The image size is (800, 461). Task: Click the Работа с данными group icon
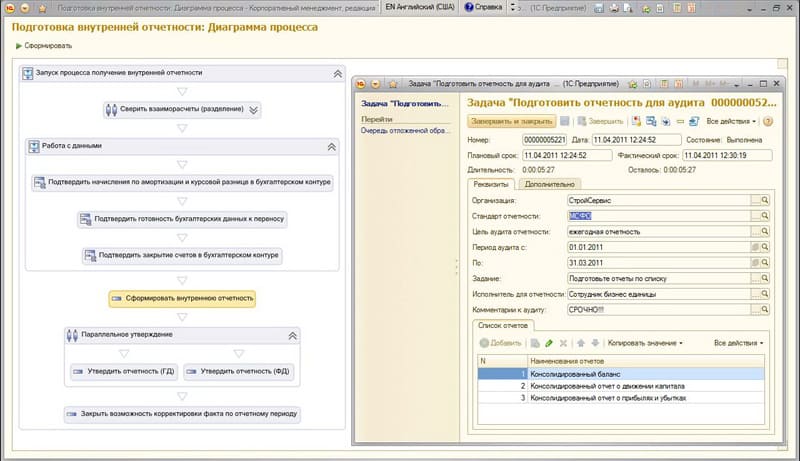pyautogui.click(x=34, y=146)
